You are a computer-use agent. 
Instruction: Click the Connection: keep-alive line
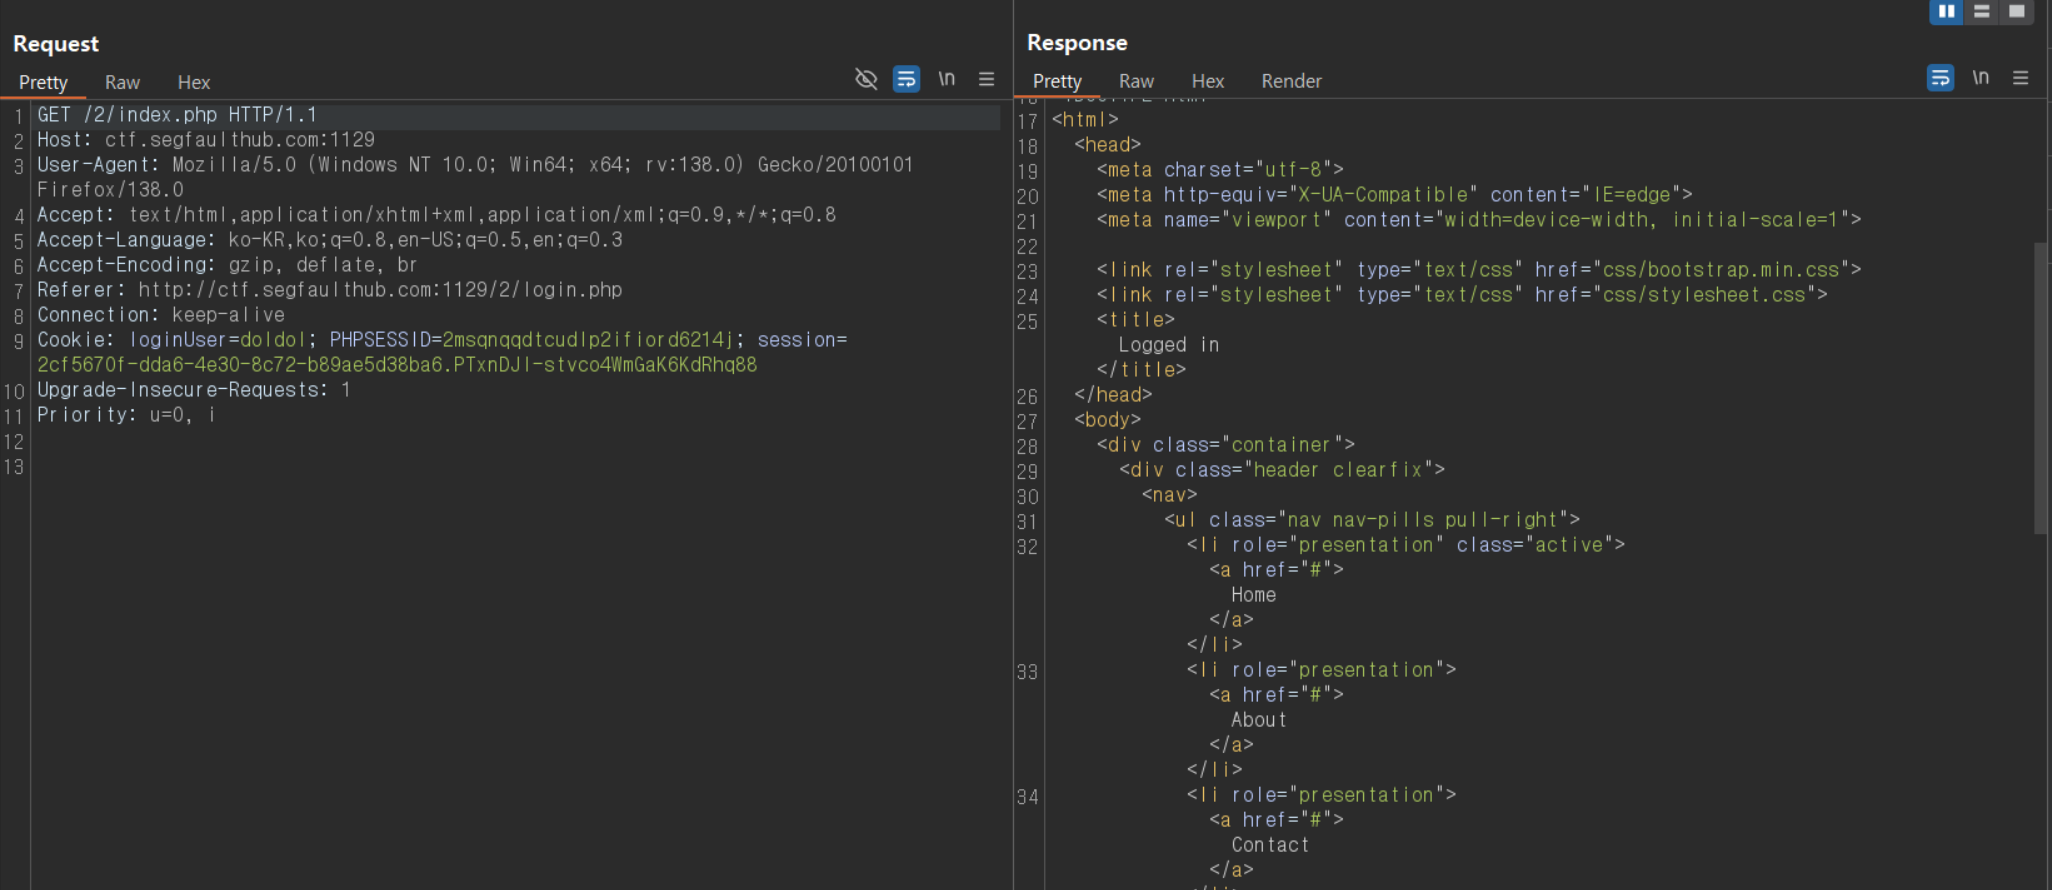[x=161, y=315]
